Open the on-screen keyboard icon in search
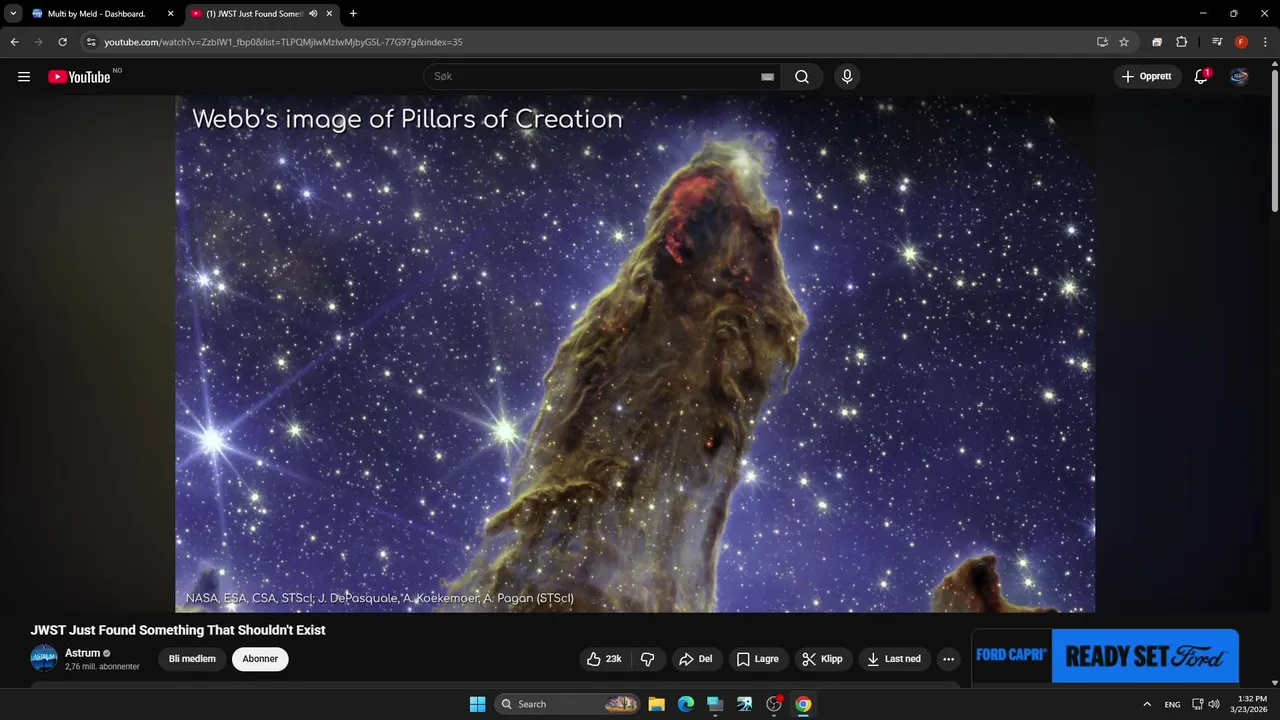The height and width of the screenshot is (720, 1280). click(x=767, y=77)
